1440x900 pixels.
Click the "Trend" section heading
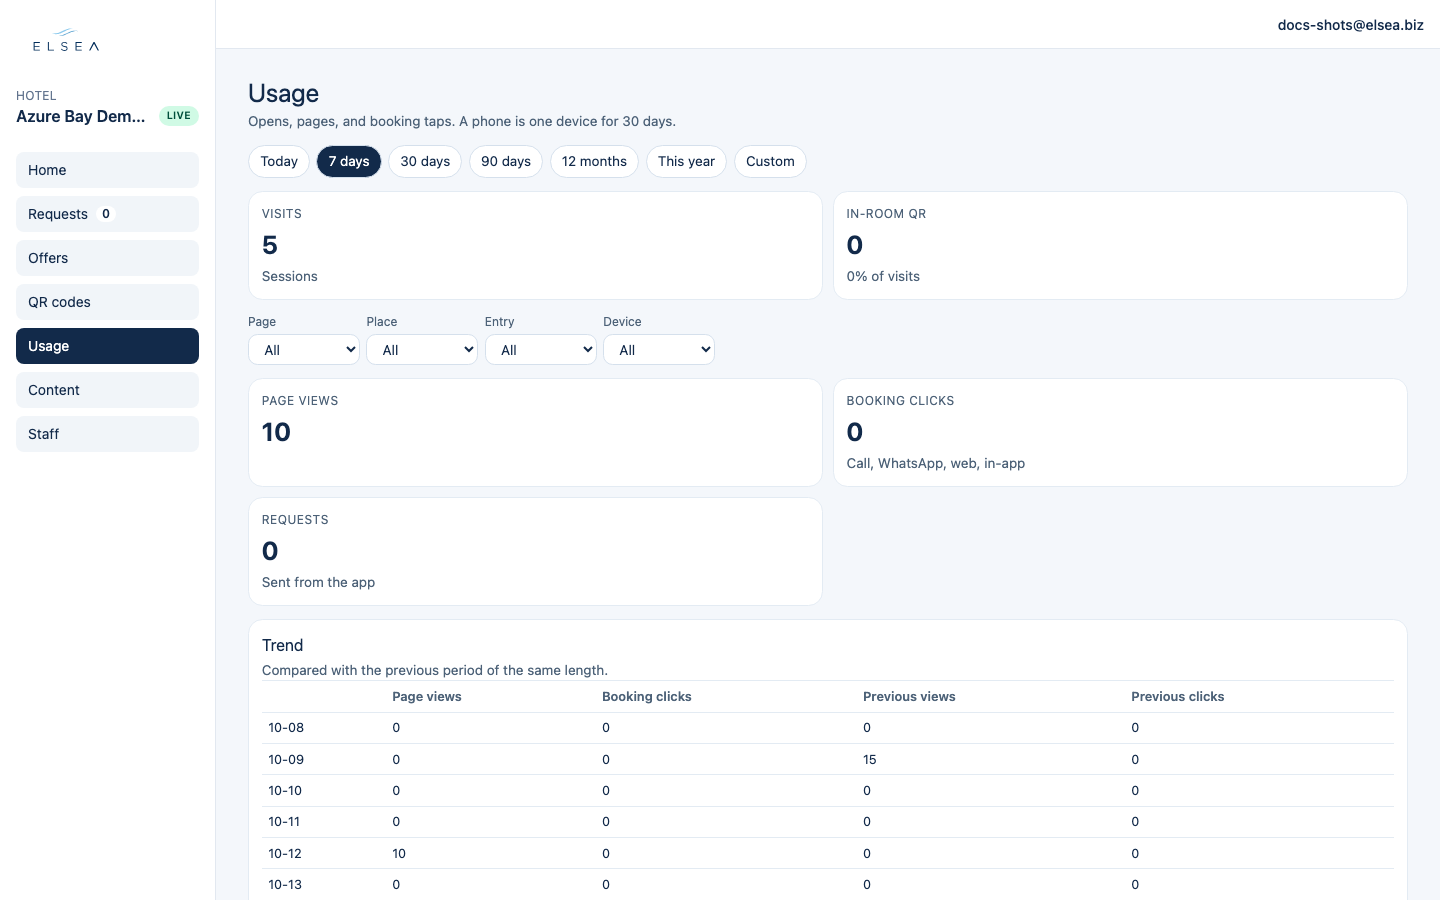(x=282, y=645)
